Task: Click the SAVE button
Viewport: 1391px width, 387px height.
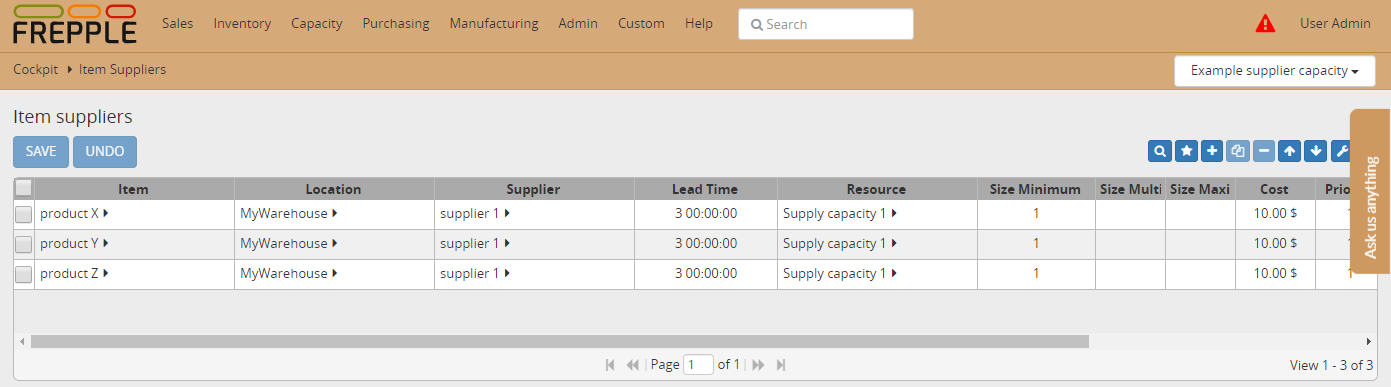Action: click(41, 151)
